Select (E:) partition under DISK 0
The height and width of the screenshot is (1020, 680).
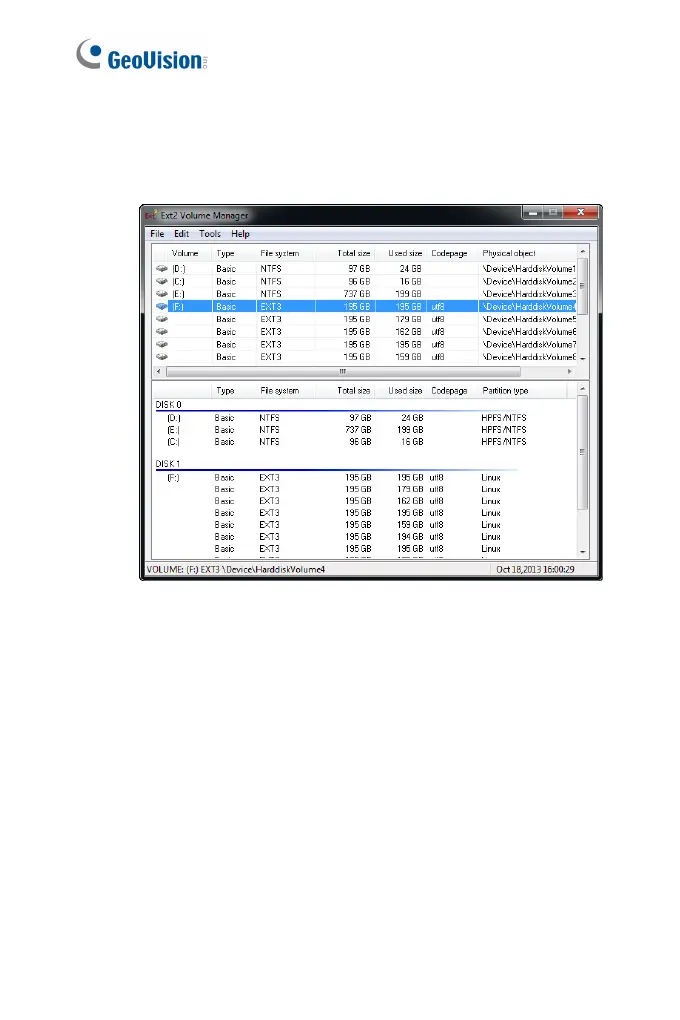tap(174, 430)
